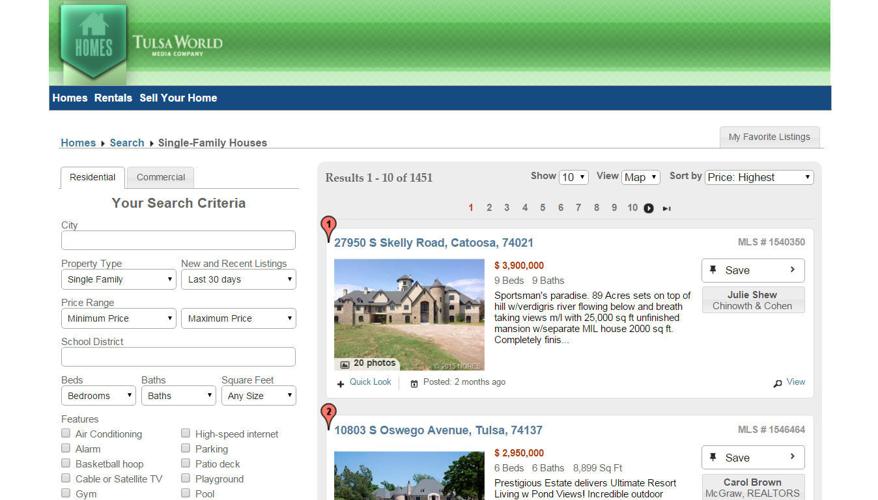Open the Homes nav menu item
Screen dimensions: 878x500
point(70,98)
